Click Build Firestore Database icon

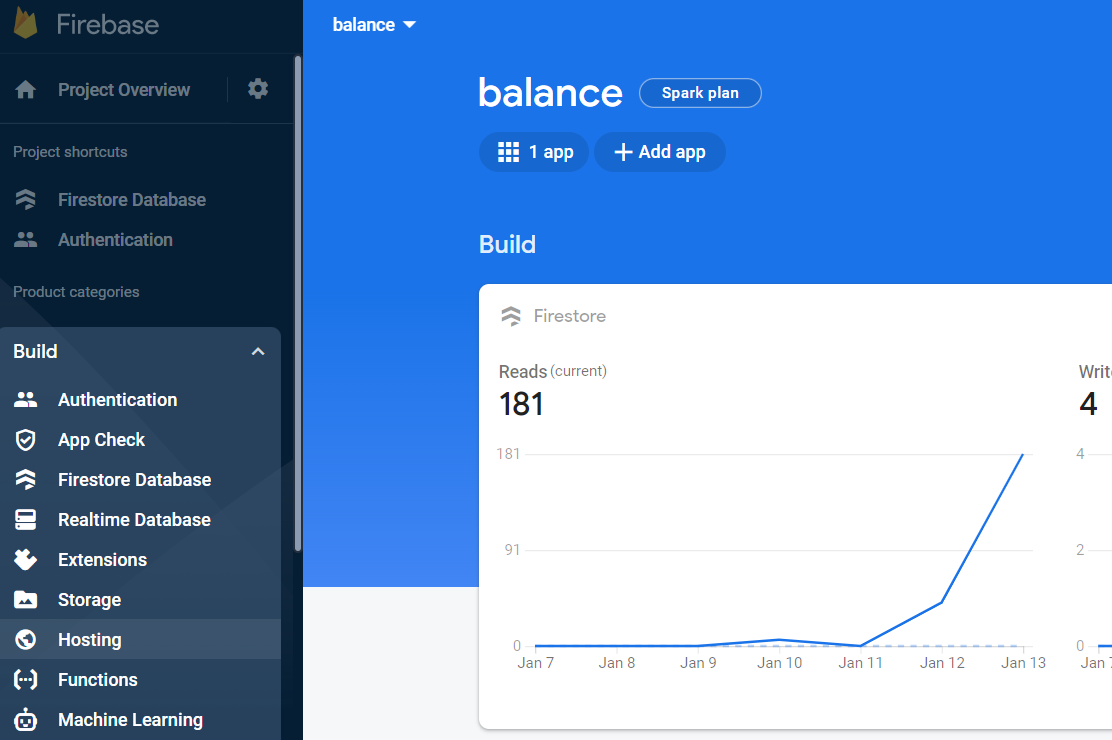click(26, 480)
